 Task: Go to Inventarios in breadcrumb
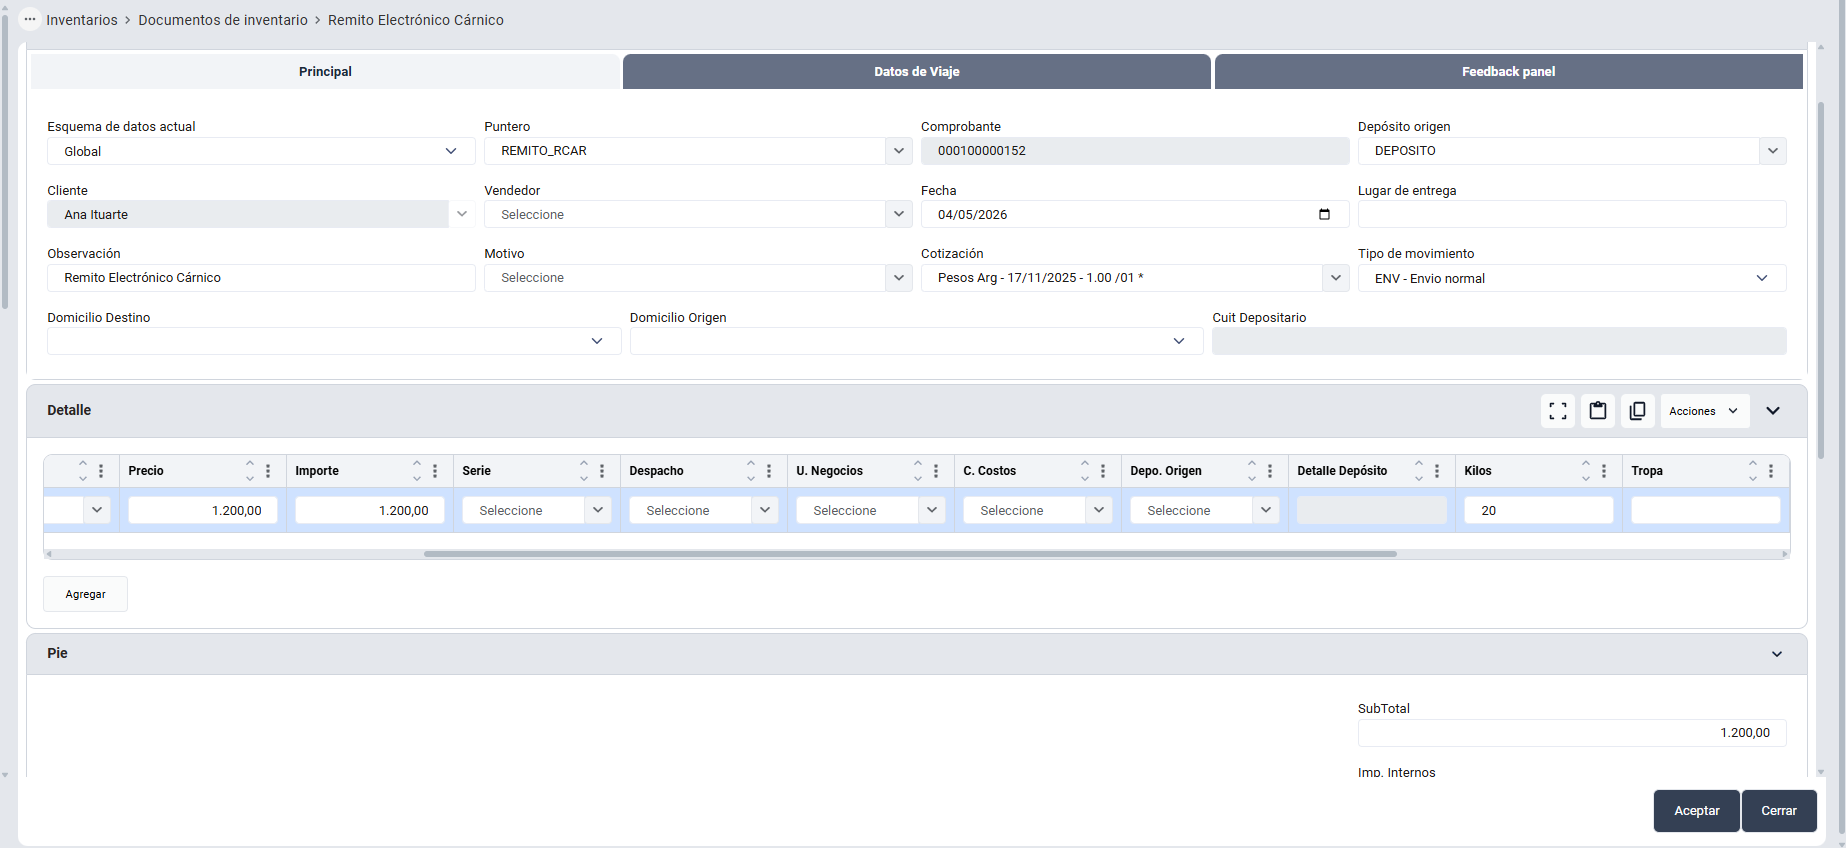82,20
